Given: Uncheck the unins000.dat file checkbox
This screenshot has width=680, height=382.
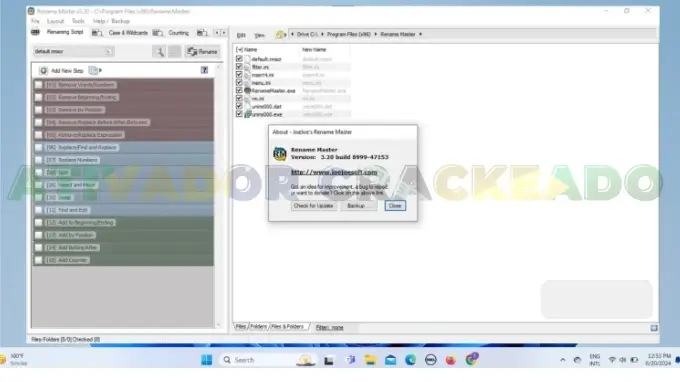Looking at the screenshot, I should 239,106.
